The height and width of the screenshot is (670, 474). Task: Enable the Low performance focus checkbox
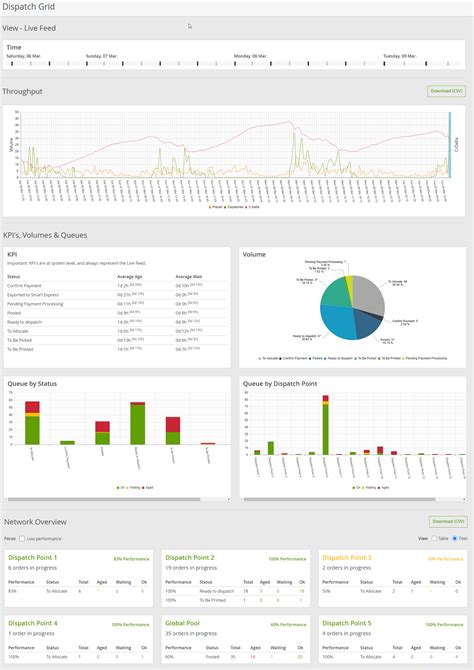tap(22, 539)
